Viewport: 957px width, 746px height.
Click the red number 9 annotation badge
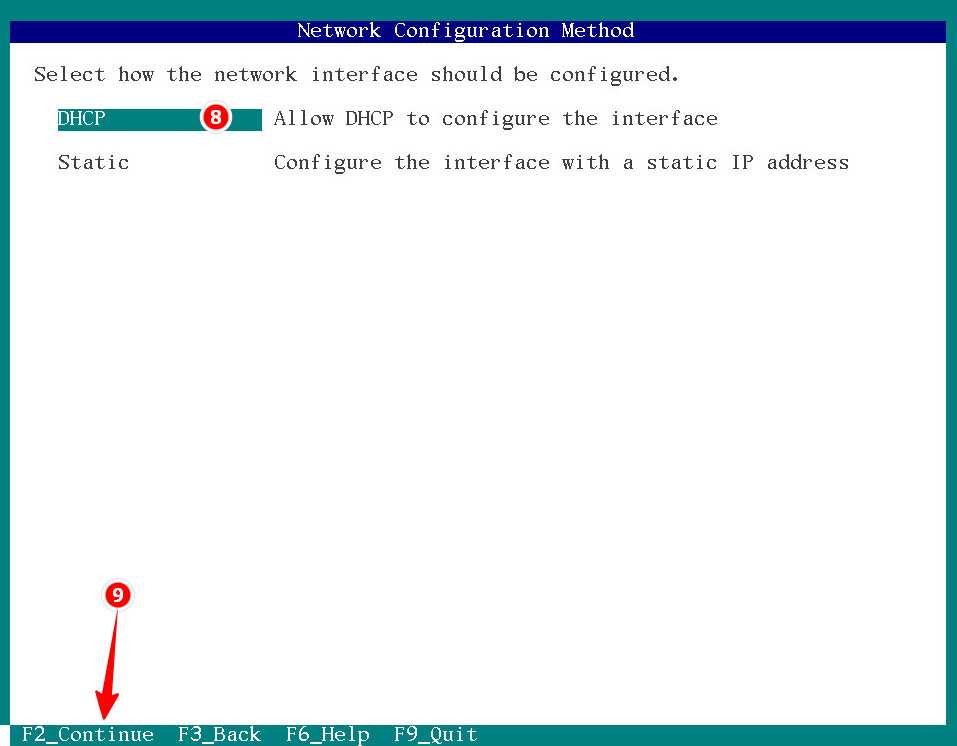pos(118,595)
